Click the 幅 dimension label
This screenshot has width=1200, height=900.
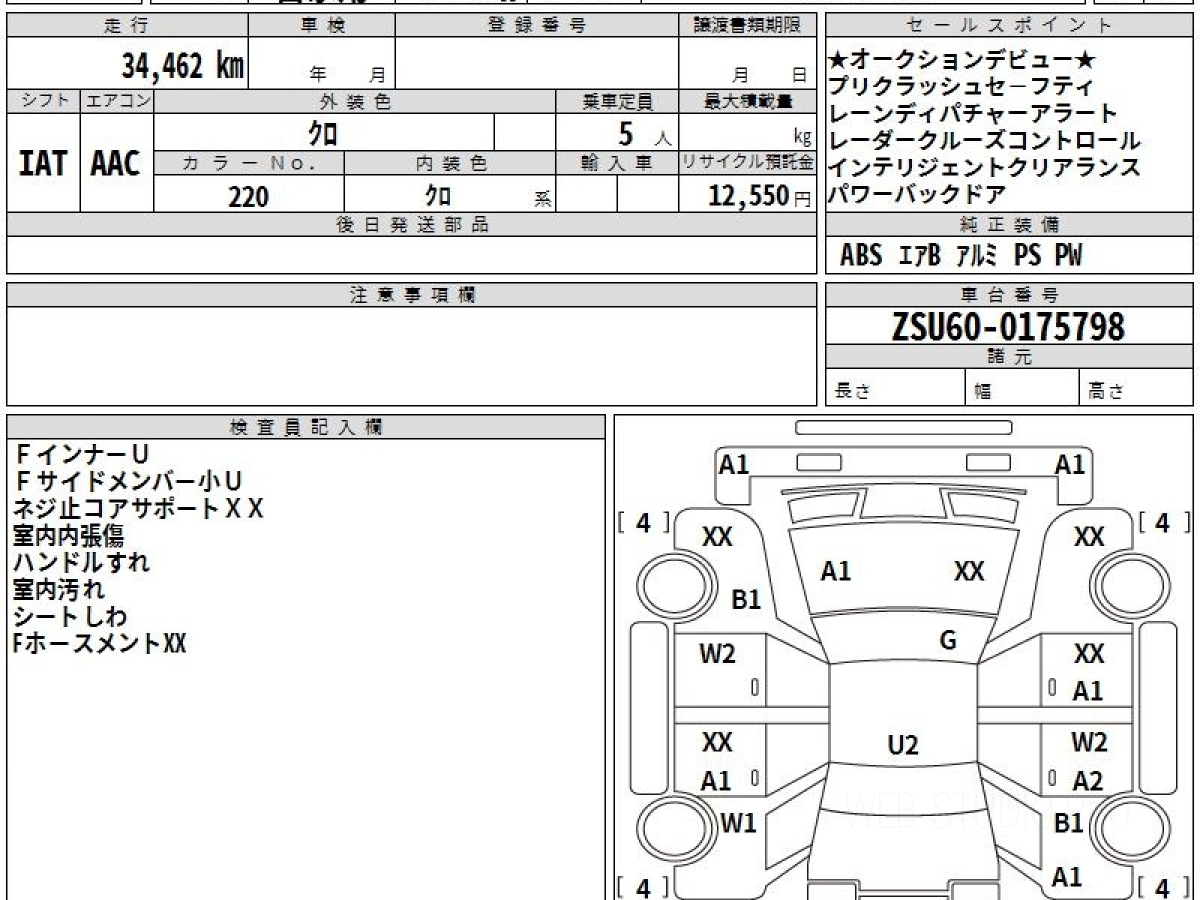click(x=983, y=392)
